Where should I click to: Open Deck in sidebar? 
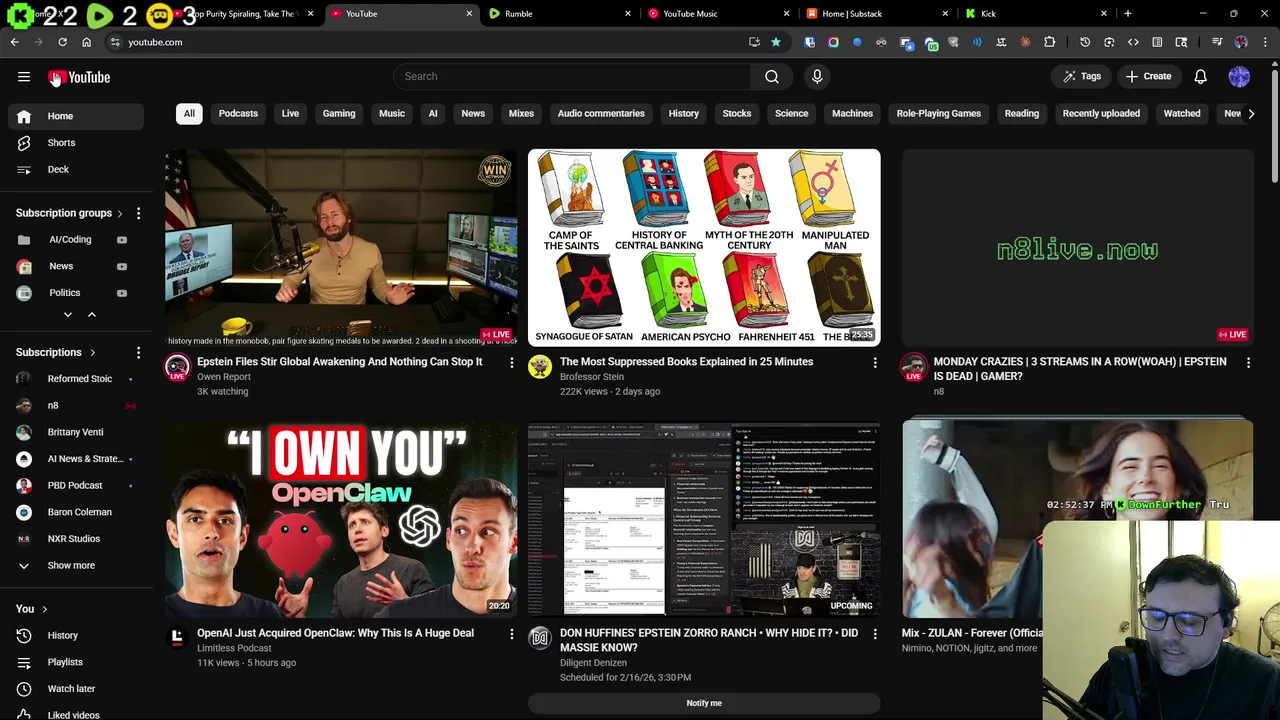click(x=76, y=169)
